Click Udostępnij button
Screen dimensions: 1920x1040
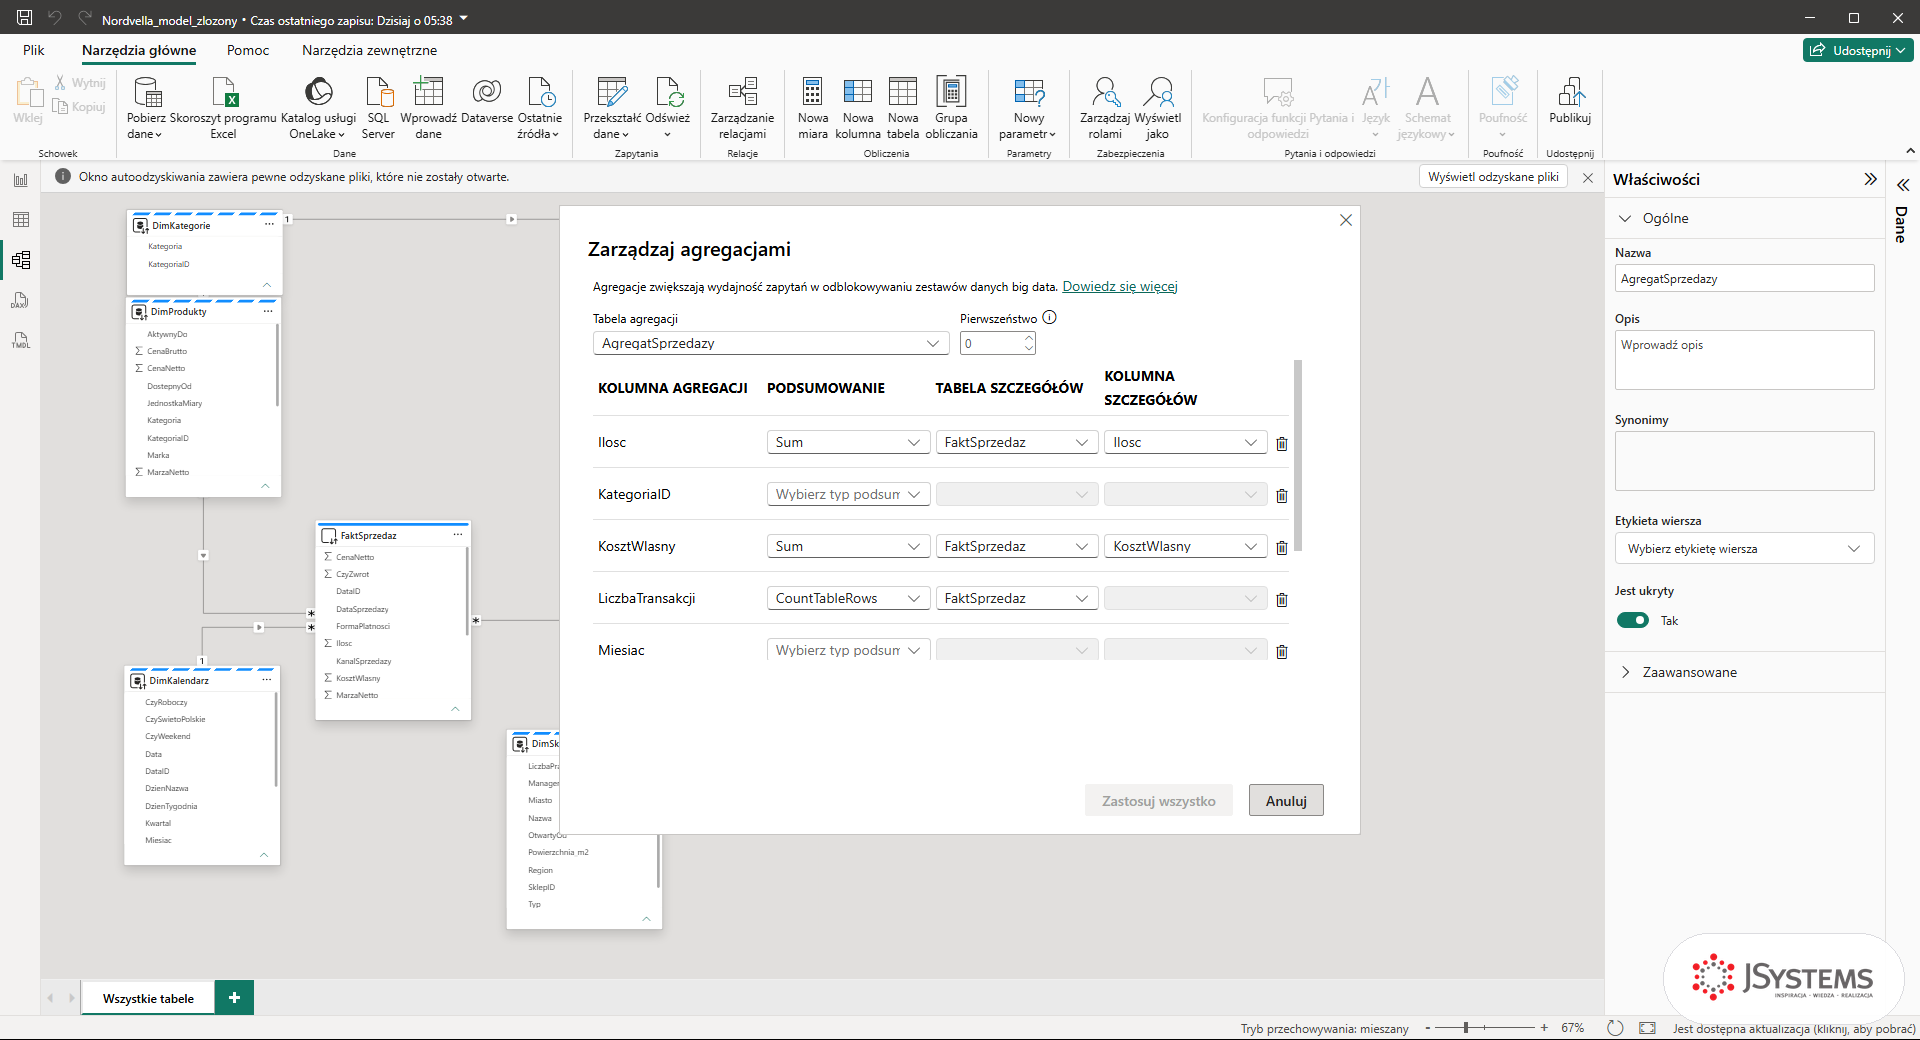tap(1858, 50)
